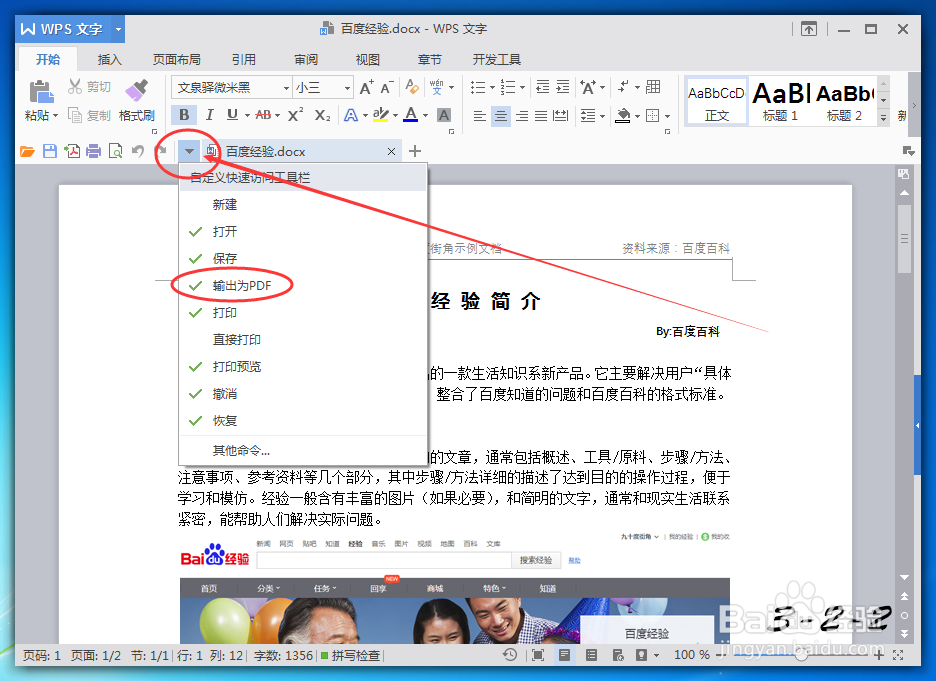The image size is (936, 681).
Task: Switch to the 插入 tab
Action: [109, 60]
